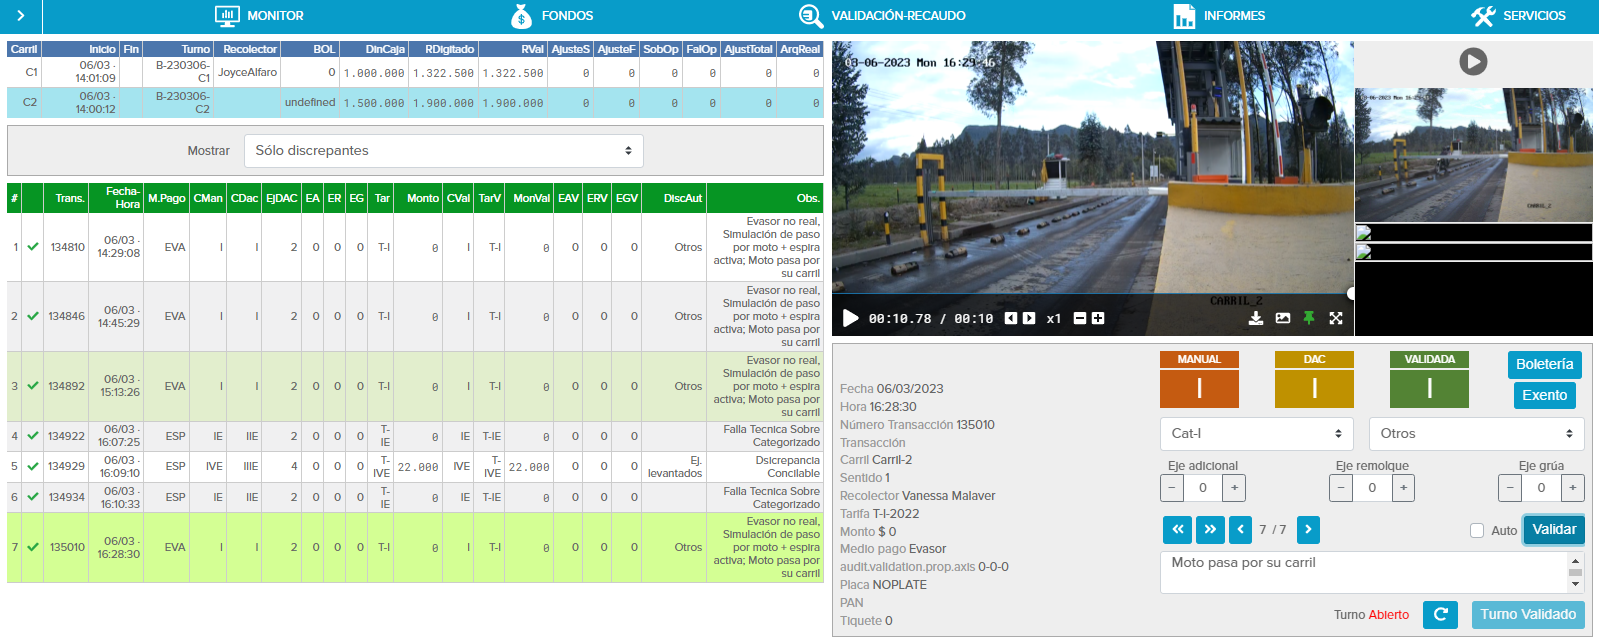
Task: Expand the sidebar with the chevron arrow
Action: coord(20,16)
